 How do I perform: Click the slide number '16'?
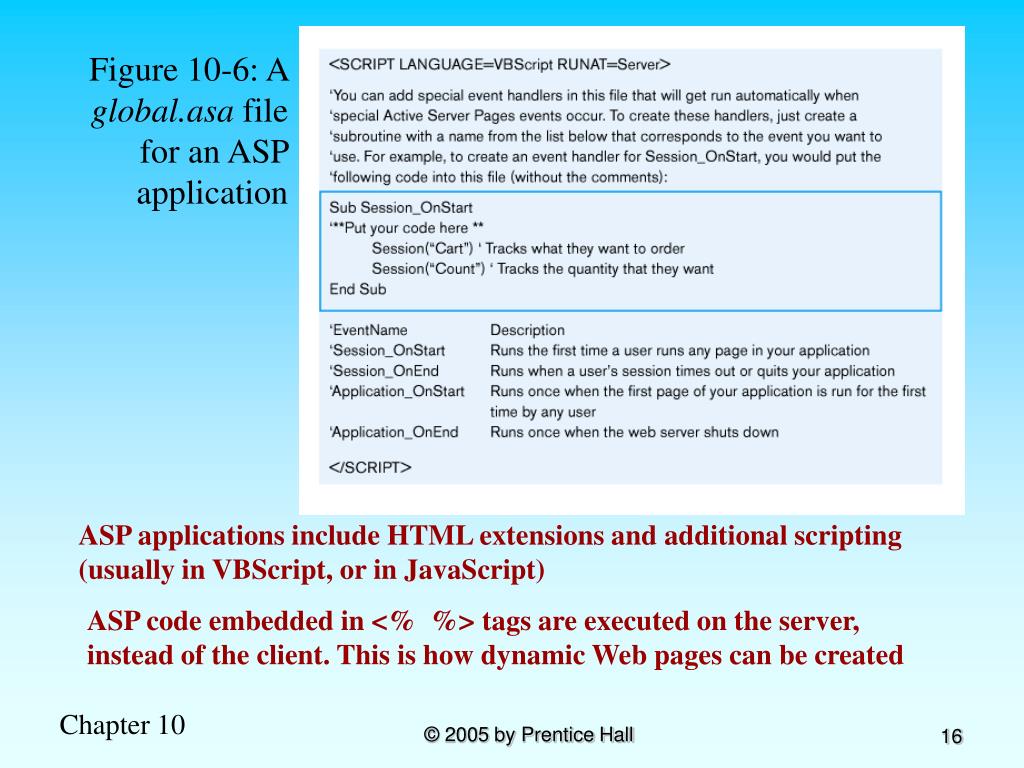click(x=952, y=737)
